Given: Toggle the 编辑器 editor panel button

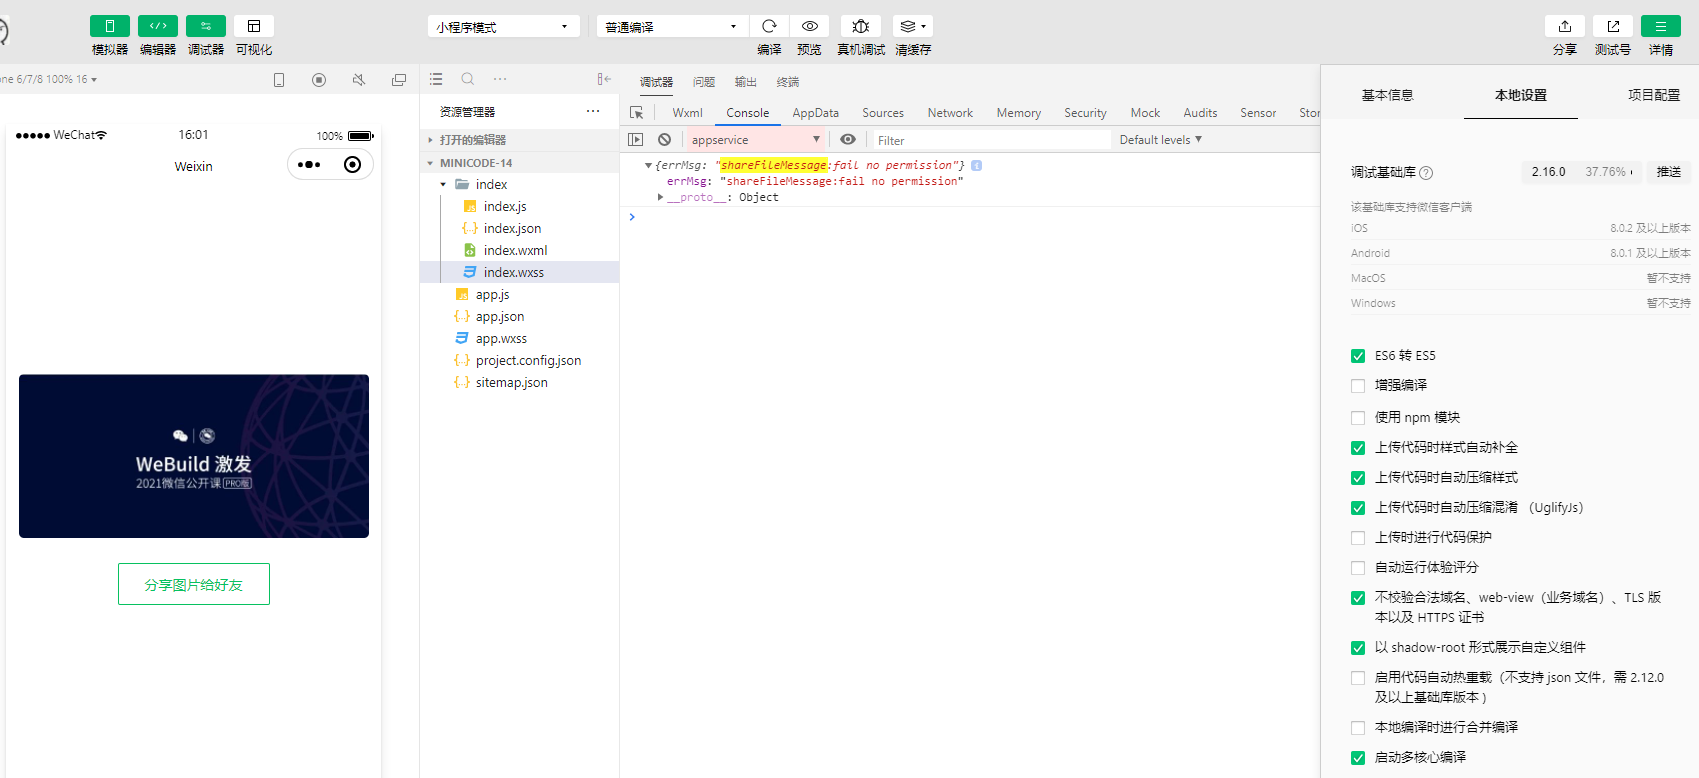Looking at the screenshot, I should (158, 26).
